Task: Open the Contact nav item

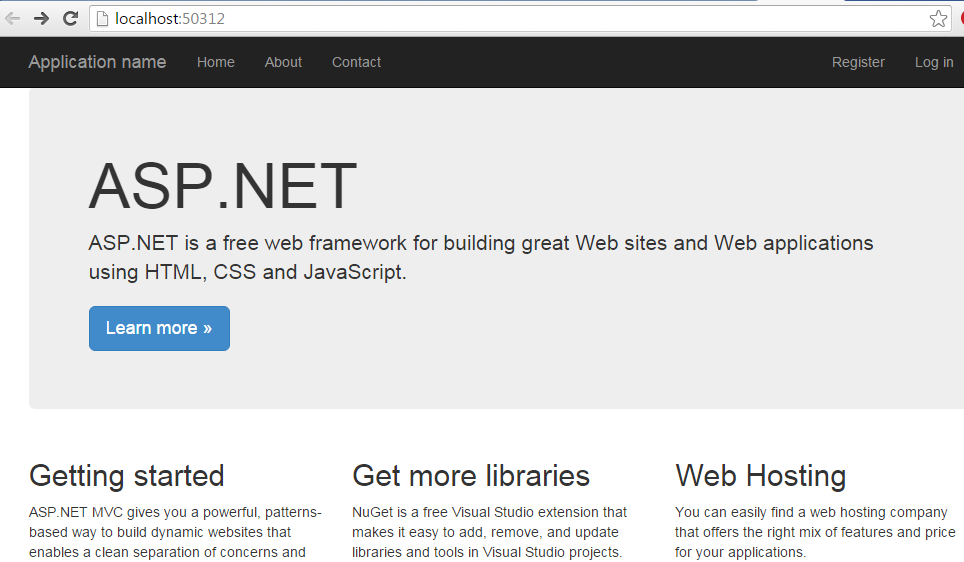Action: [357, 62]
